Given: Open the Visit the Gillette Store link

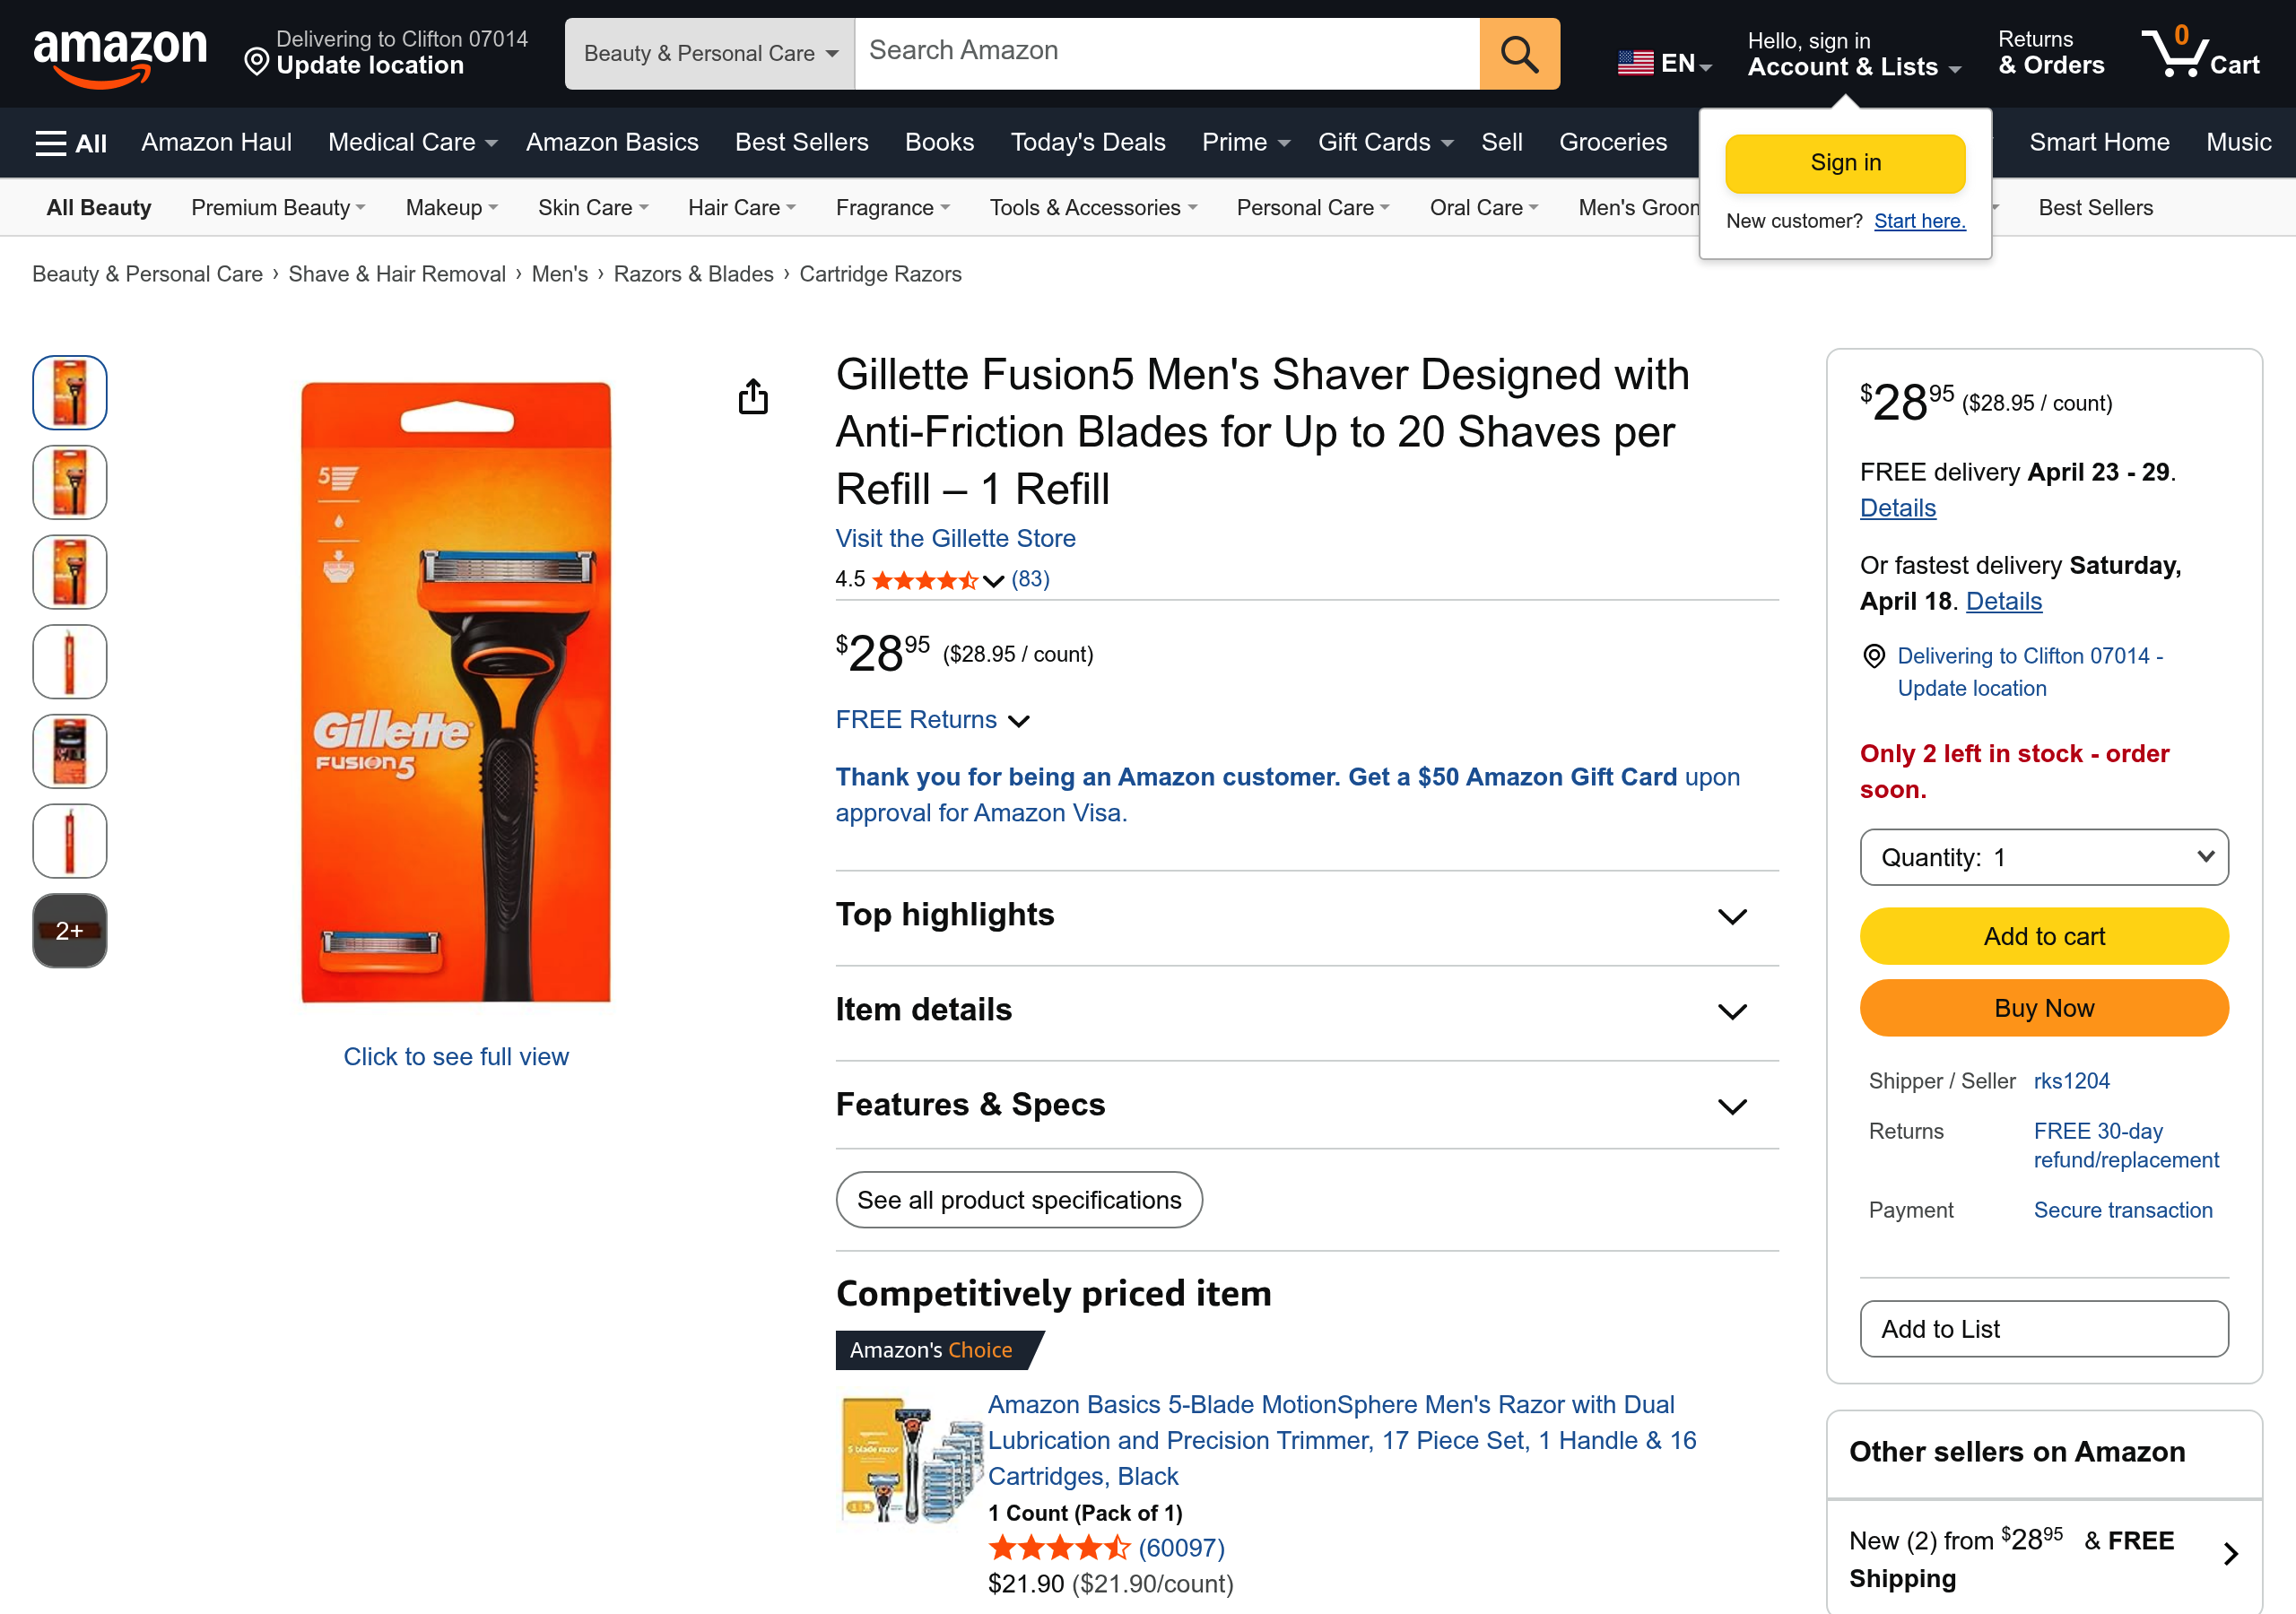Looking at the screenshot, I should (x=955, y=538).
